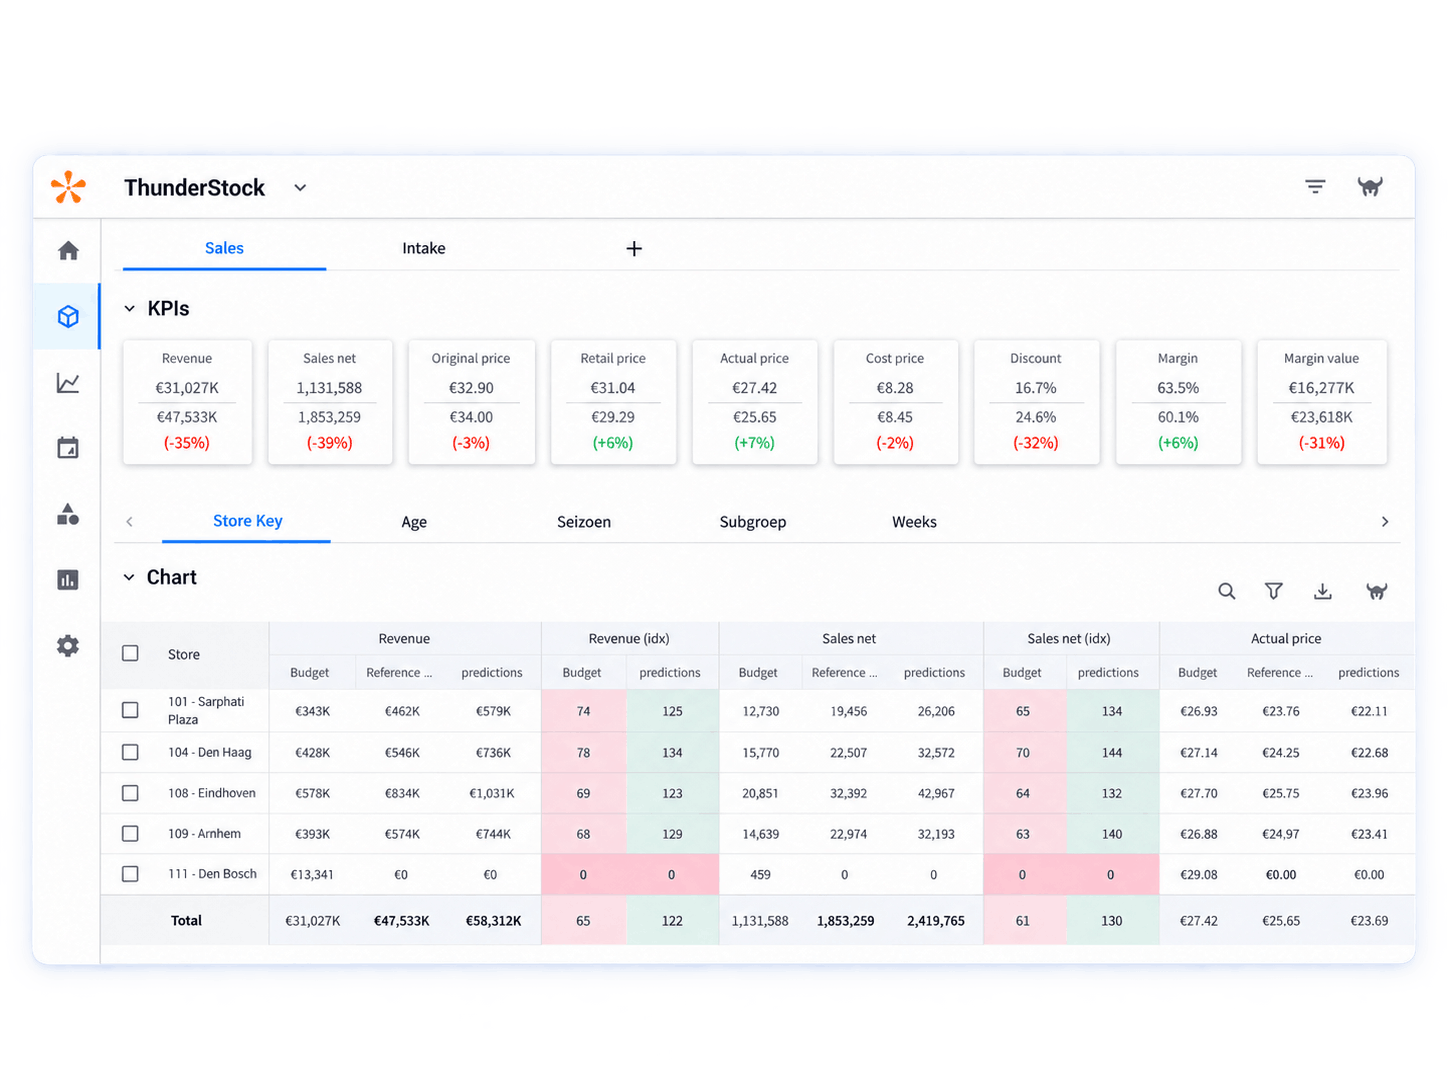The height and width of the screenshot is (1086, 1448).
Task: Open the line chart sidebar icon
Action: click(68, 383)
